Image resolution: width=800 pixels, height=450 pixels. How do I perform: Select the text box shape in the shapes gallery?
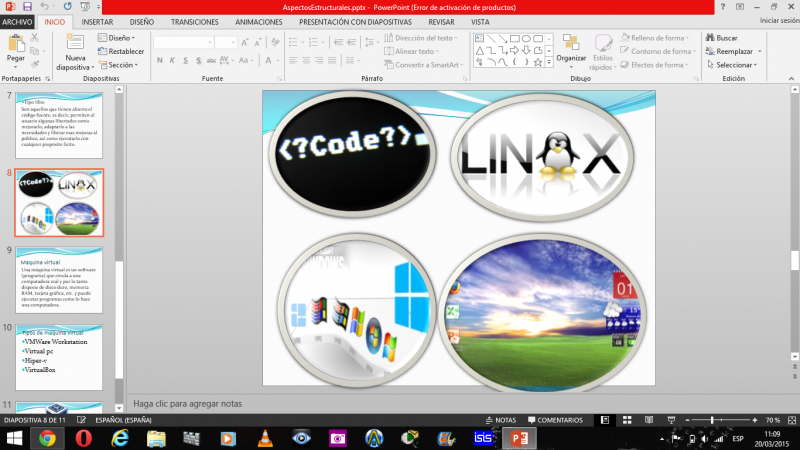(479, 38)
